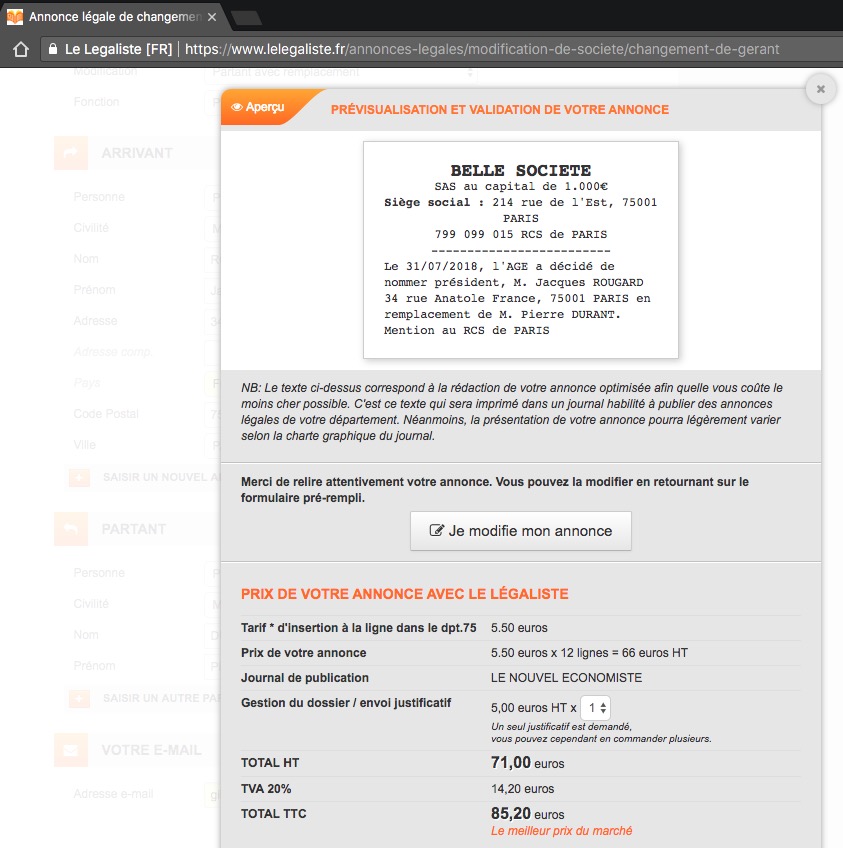The height and width of the screenshot is (848, 843).
Task: Click 'Mention au RCS de PARIS' line
Action: 467,330
